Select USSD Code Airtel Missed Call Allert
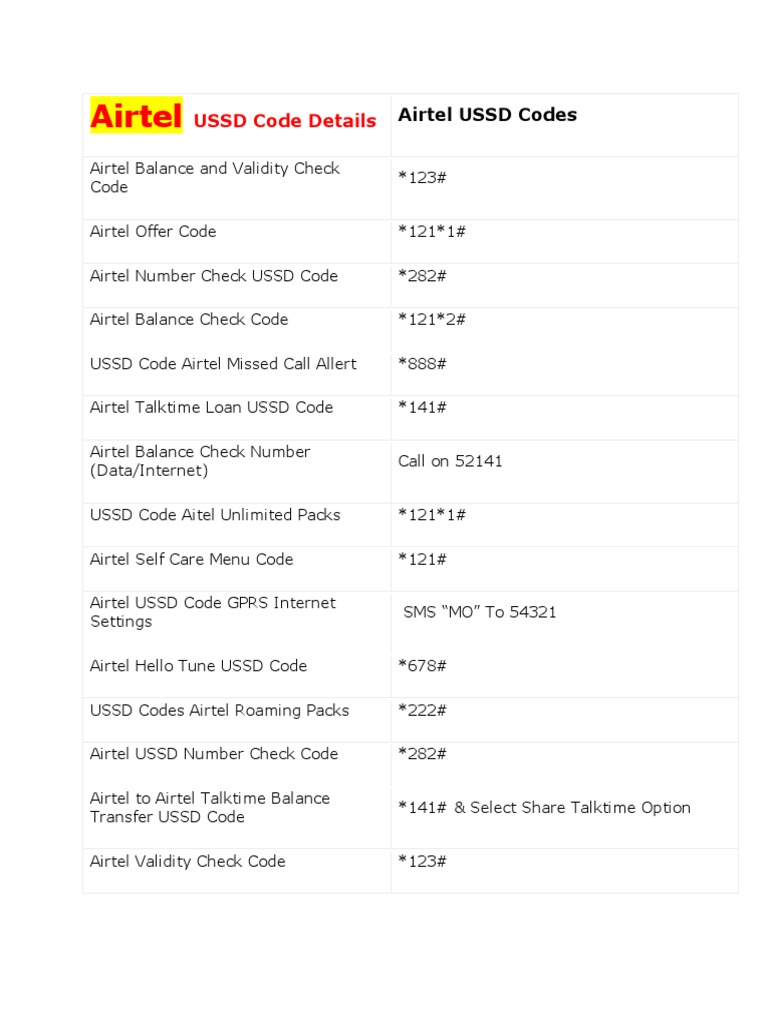The width and height of the screenshot is (768, 1024). 223,364
